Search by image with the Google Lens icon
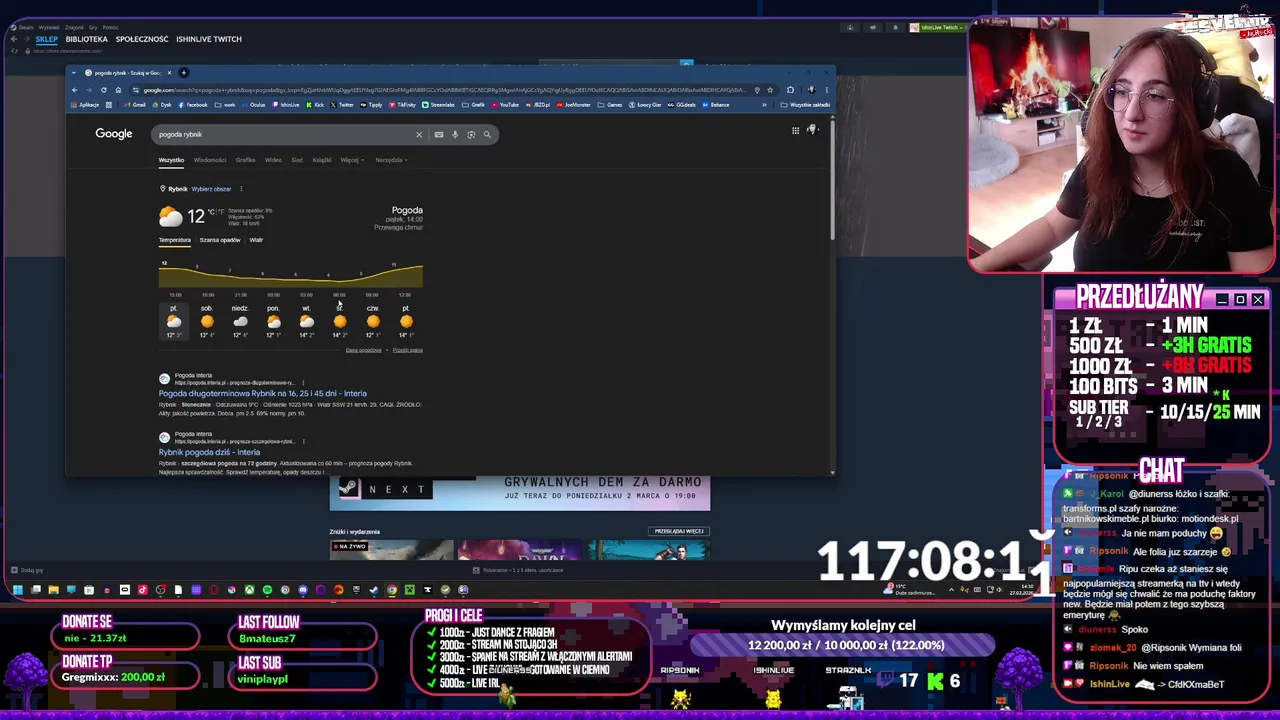 tap(471, 134)
